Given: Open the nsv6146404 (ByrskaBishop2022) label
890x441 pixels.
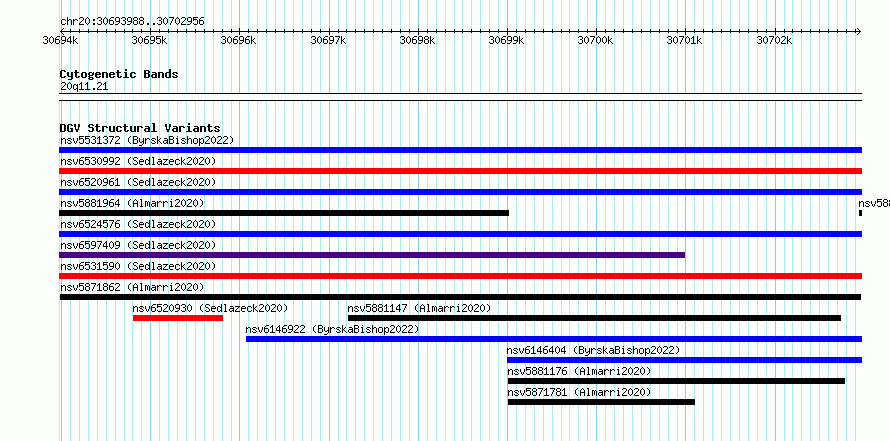Looking at the screenshot, I should [593, 350].
